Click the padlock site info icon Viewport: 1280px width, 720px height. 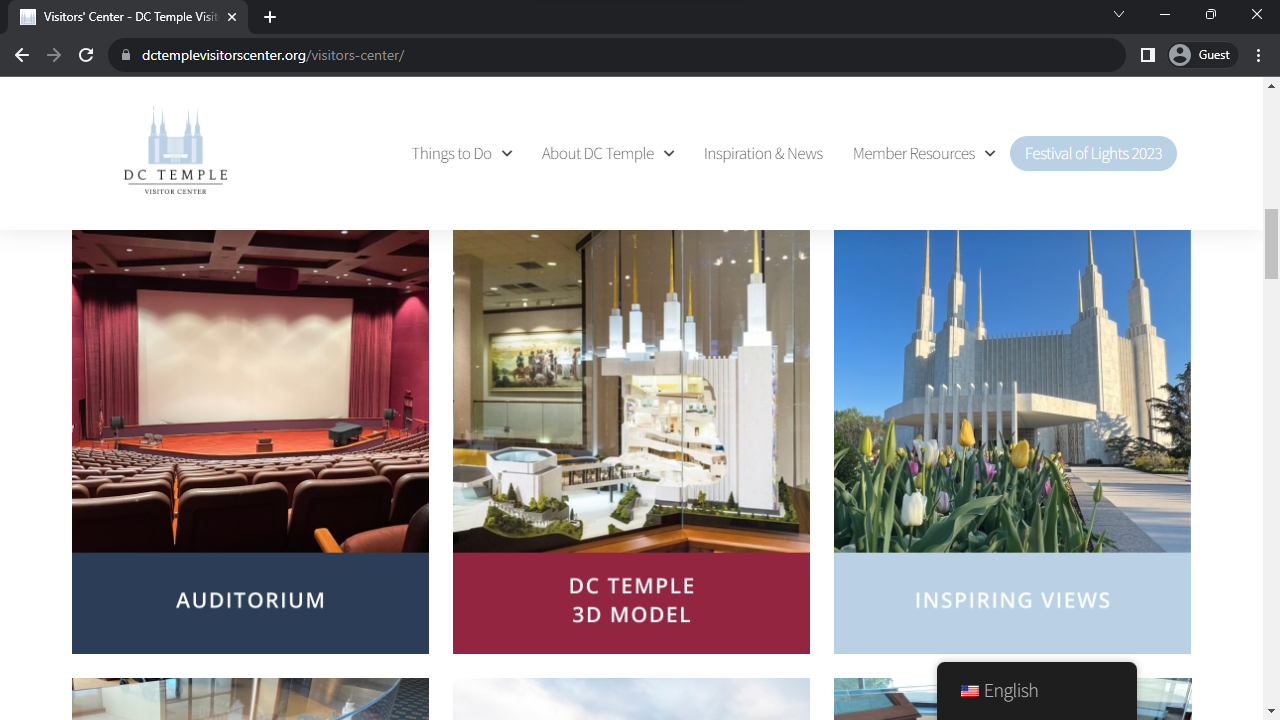(x=126, y=55)
